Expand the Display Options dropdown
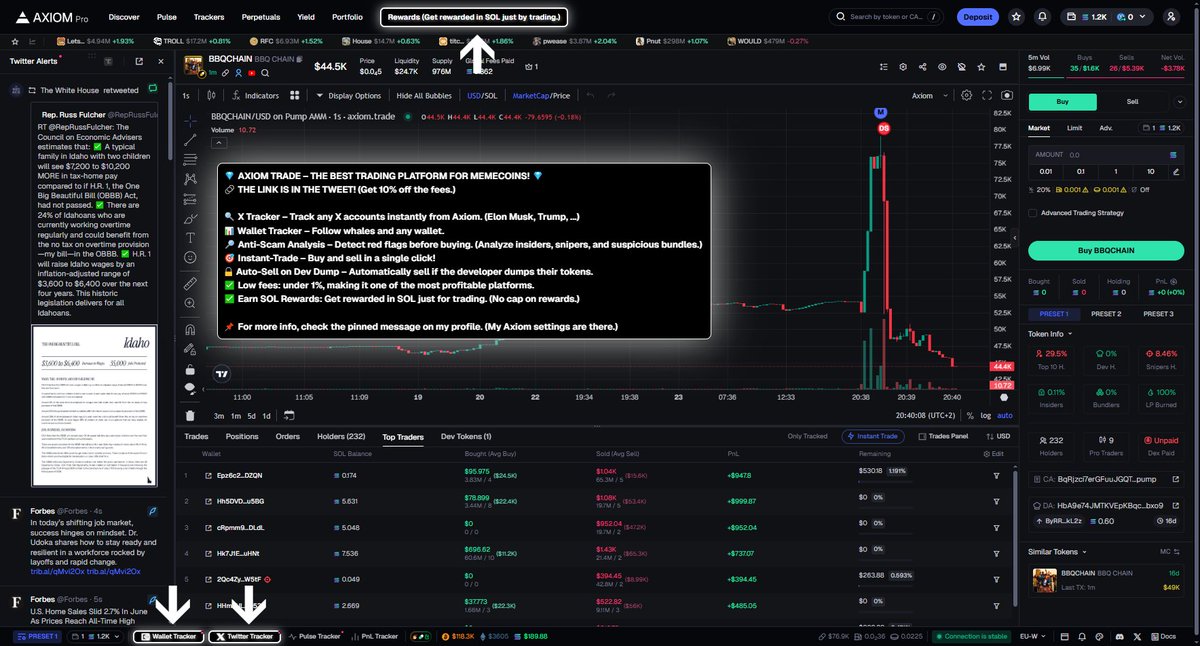Screen dimensions: 1200x646 pos(349,95)
